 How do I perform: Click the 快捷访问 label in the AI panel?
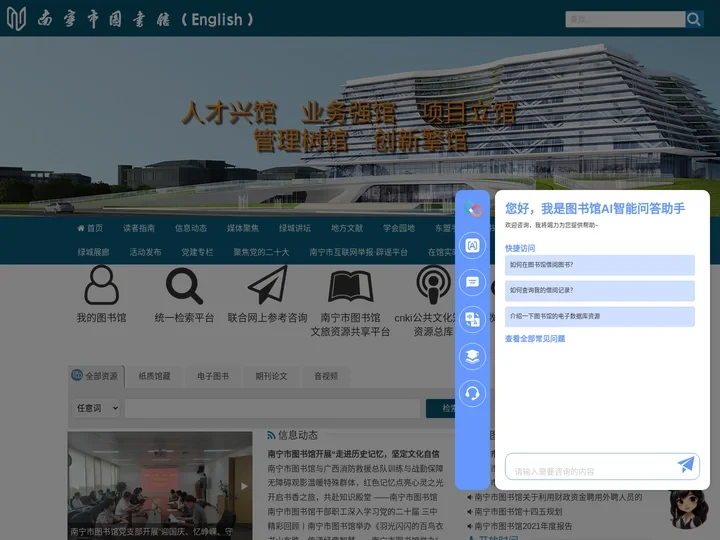pyautogui.click(x=520, y=248)
